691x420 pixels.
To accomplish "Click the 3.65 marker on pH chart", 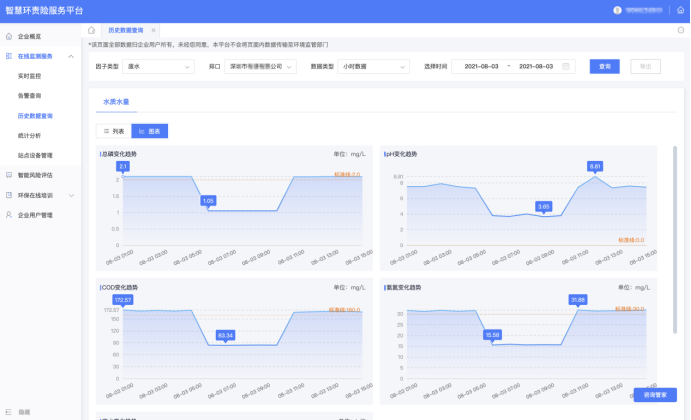I will click(543, 207).
